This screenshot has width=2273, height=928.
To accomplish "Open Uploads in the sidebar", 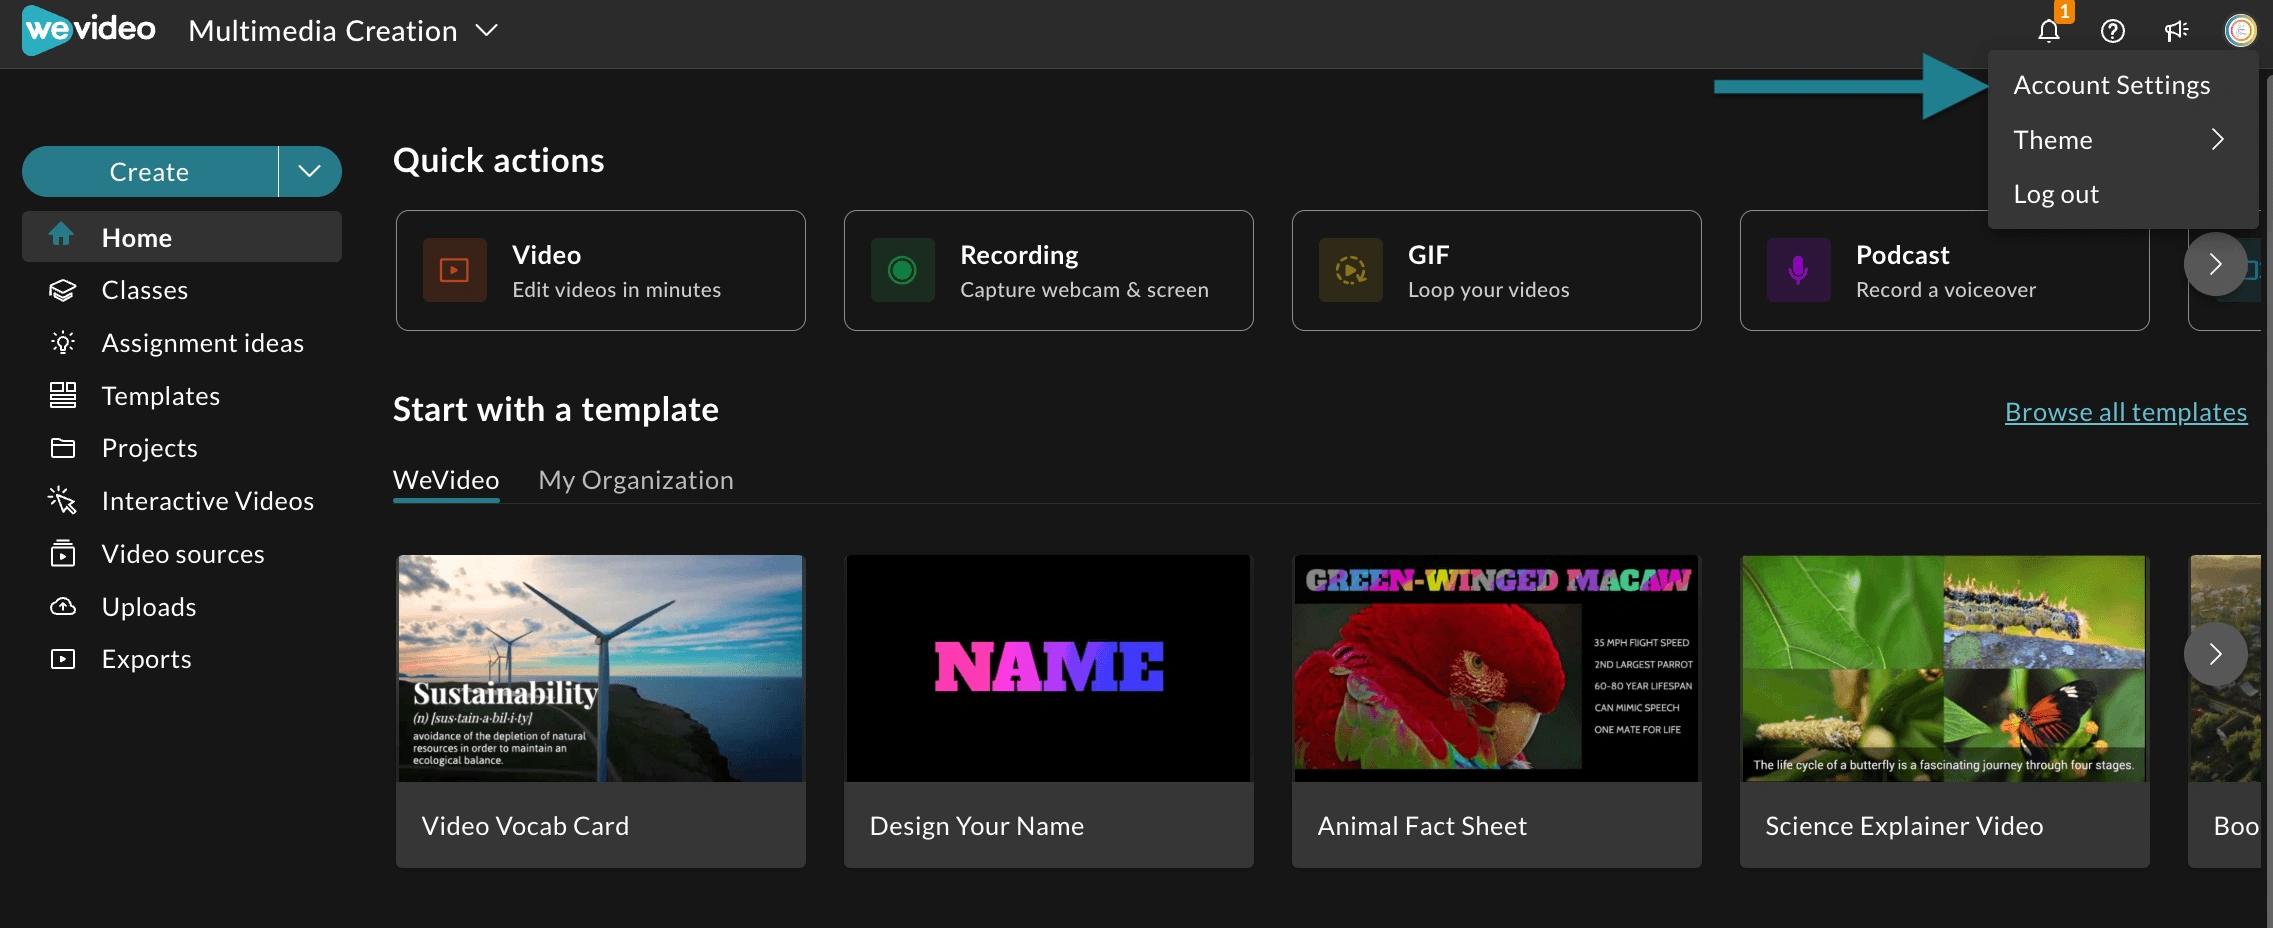I will pyautogui.click(x=182, y=607).
